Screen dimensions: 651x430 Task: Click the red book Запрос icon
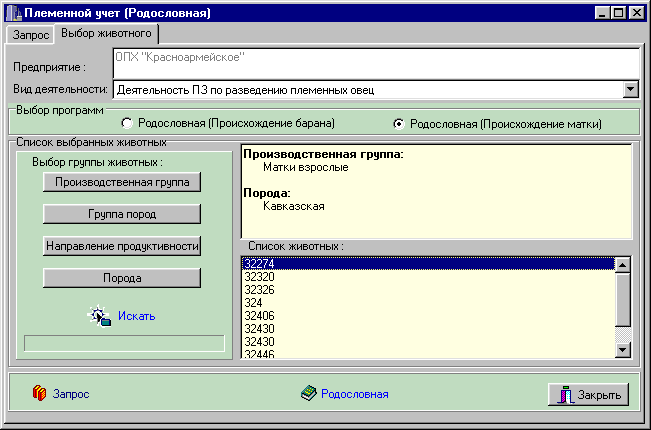pyautogui.click(x=39, y=394)
